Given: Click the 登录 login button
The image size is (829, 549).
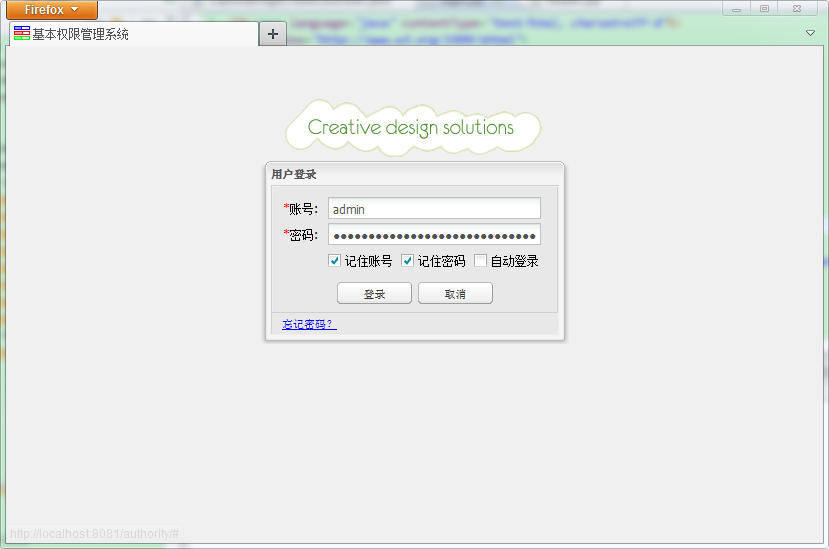Looking at the screenshot, I should (x=374, y=294).
